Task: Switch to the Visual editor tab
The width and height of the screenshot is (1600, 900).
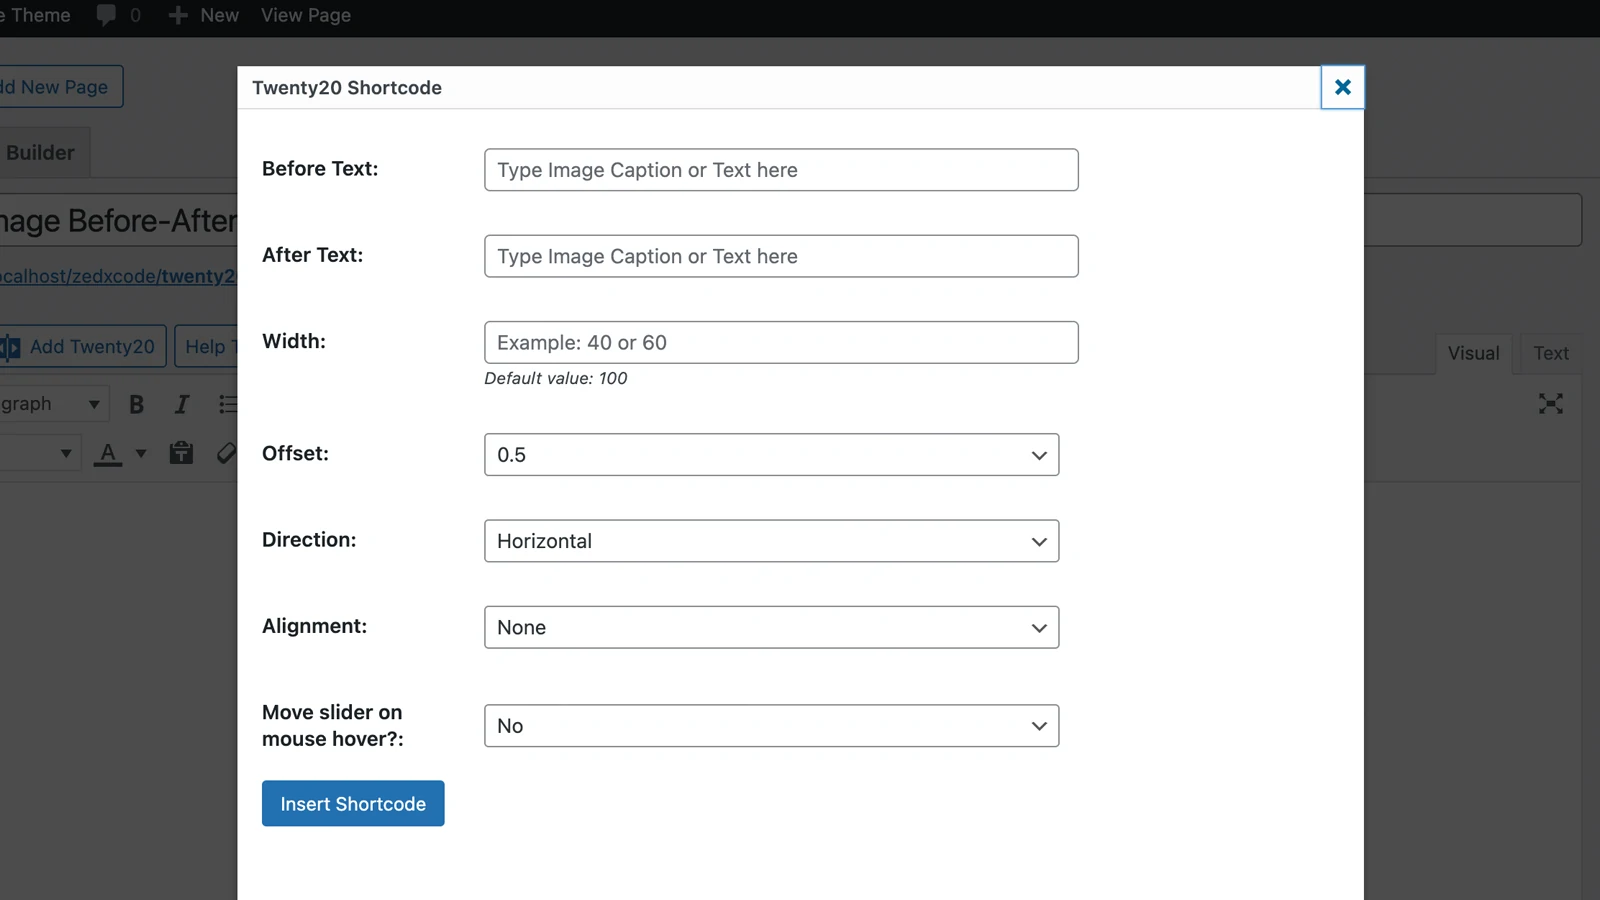Action: coord(1473,353)
